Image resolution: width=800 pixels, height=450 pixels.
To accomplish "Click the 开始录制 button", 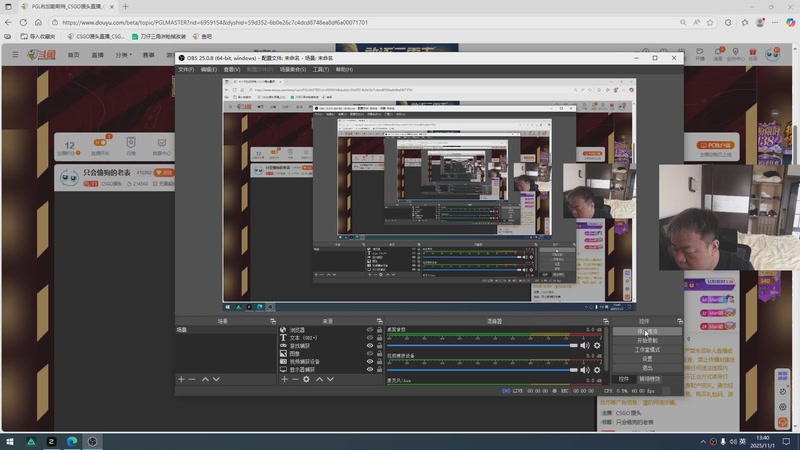I will (x=647, y=340).
